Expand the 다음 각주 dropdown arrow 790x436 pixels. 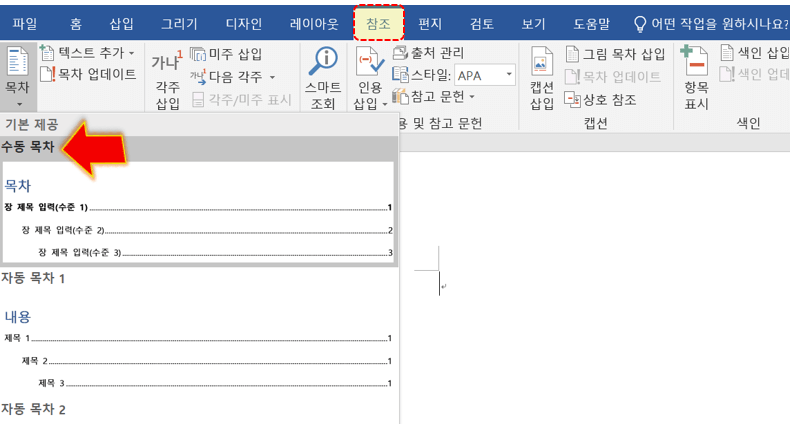[x=272, y=77]
